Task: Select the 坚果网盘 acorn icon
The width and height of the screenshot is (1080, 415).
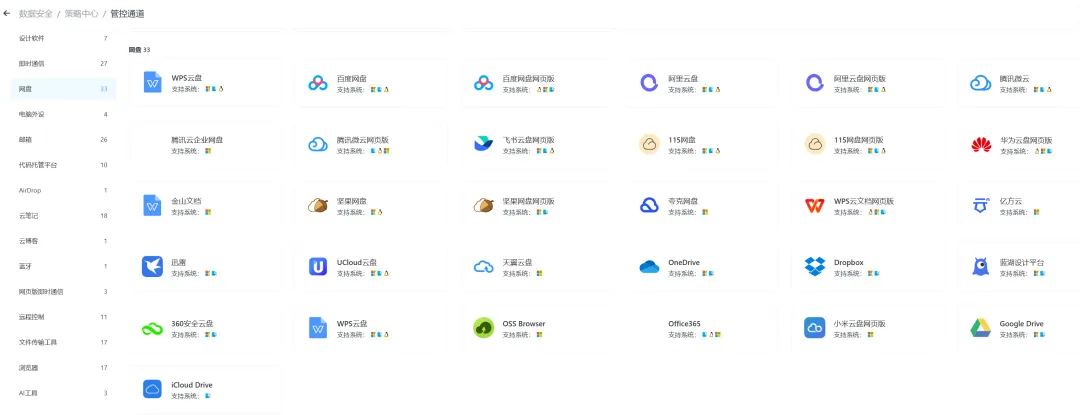Action: (x=318, y=205)
